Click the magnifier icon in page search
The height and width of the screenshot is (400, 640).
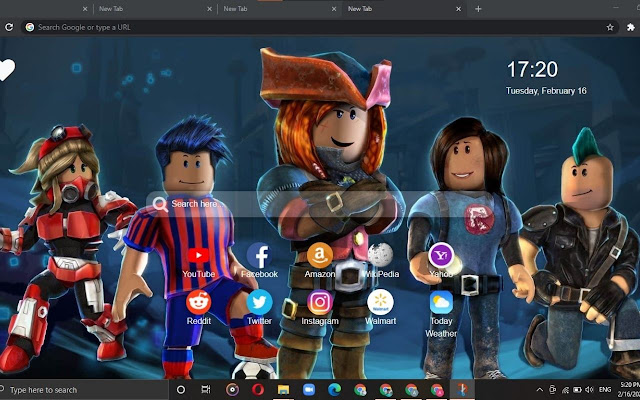pyautogui.click(x=160, y=204)
